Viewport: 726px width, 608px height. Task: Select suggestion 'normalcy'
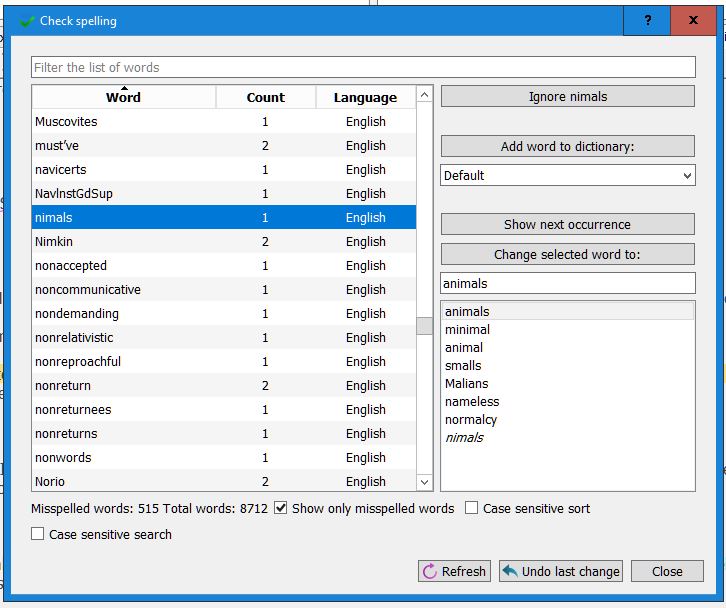(568, 420)
